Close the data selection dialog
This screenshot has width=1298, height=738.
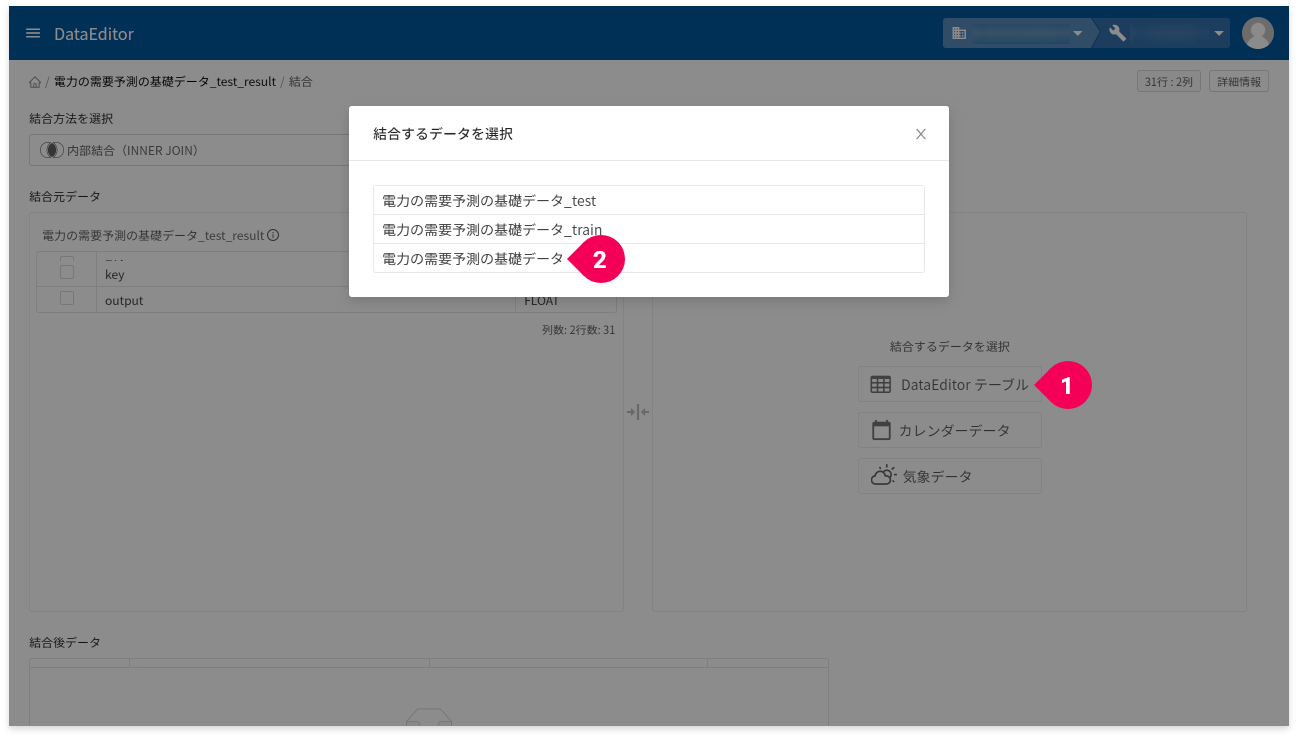coord(921,134)
